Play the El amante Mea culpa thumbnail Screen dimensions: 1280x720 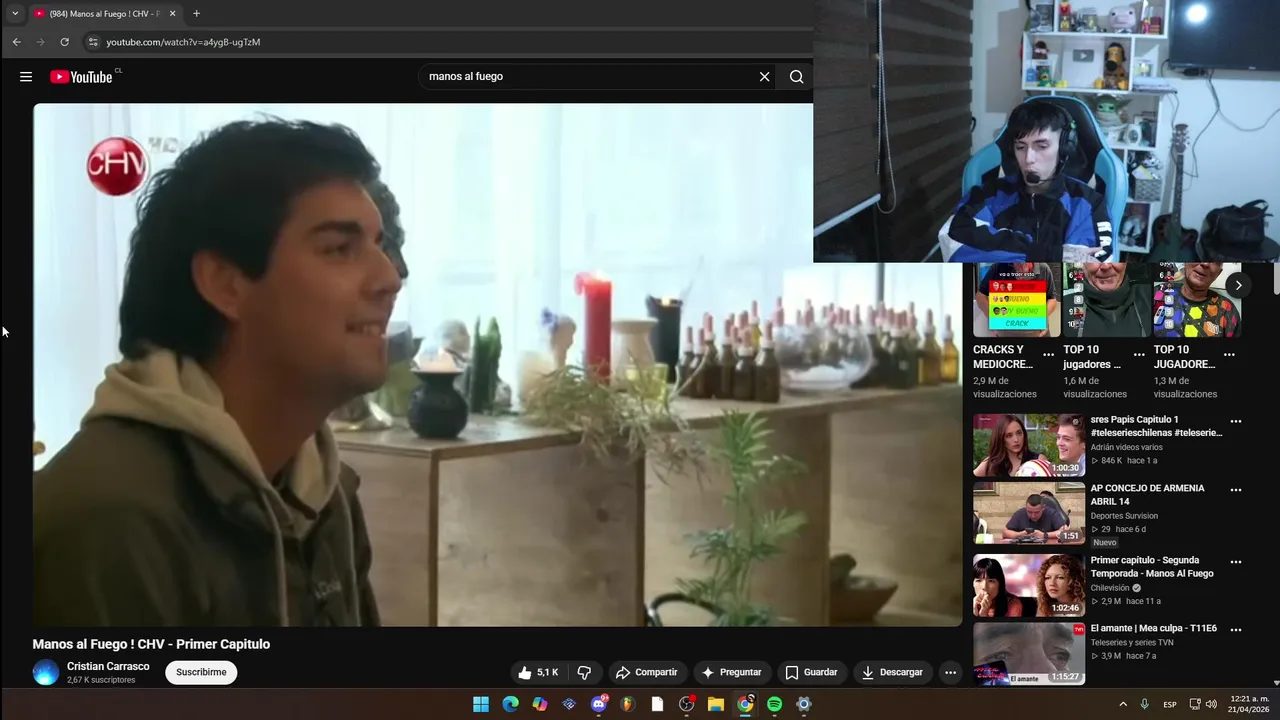1029,653
